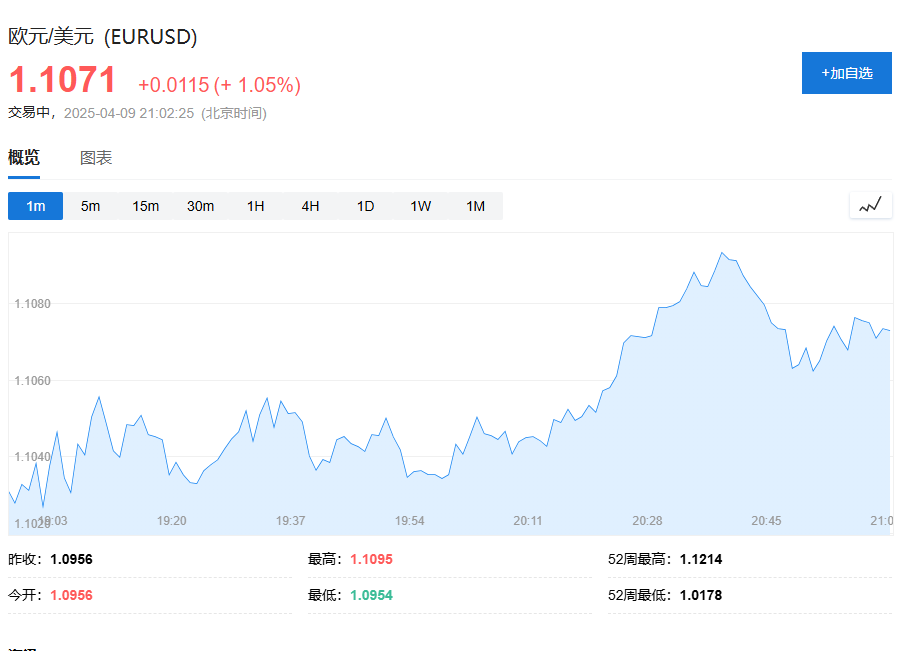Click the 最高 value 1.1095

click(x=371, y=559)
